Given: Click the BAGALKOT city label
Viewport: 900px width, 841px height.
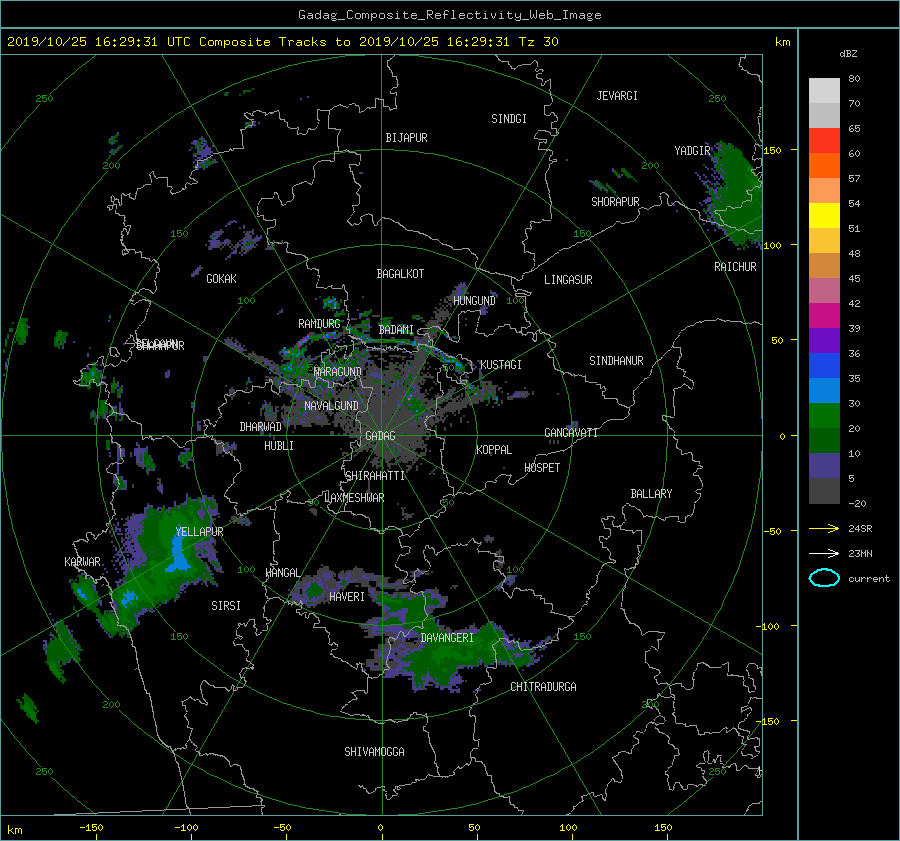Looking at the screenshot, I should (400, 274).
